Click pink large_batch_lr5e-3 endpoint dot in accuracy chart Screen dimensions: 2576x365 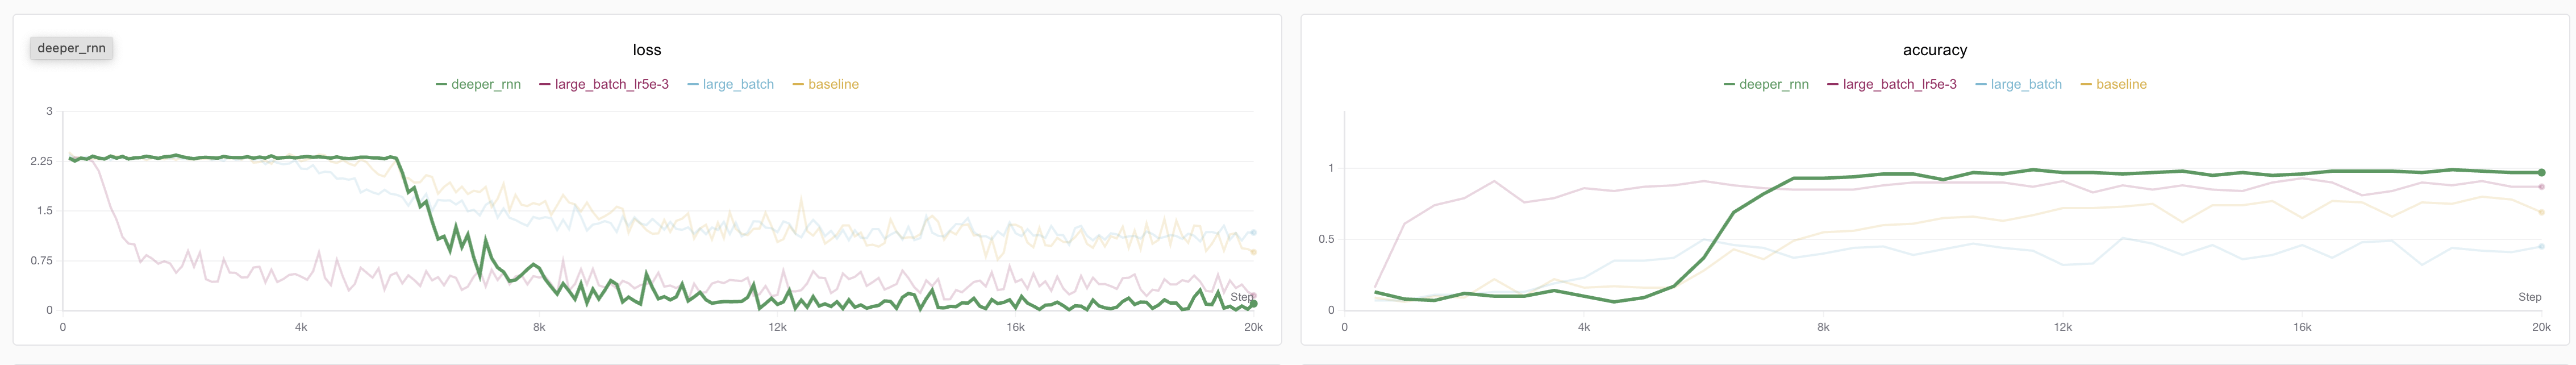point(2541,187)
